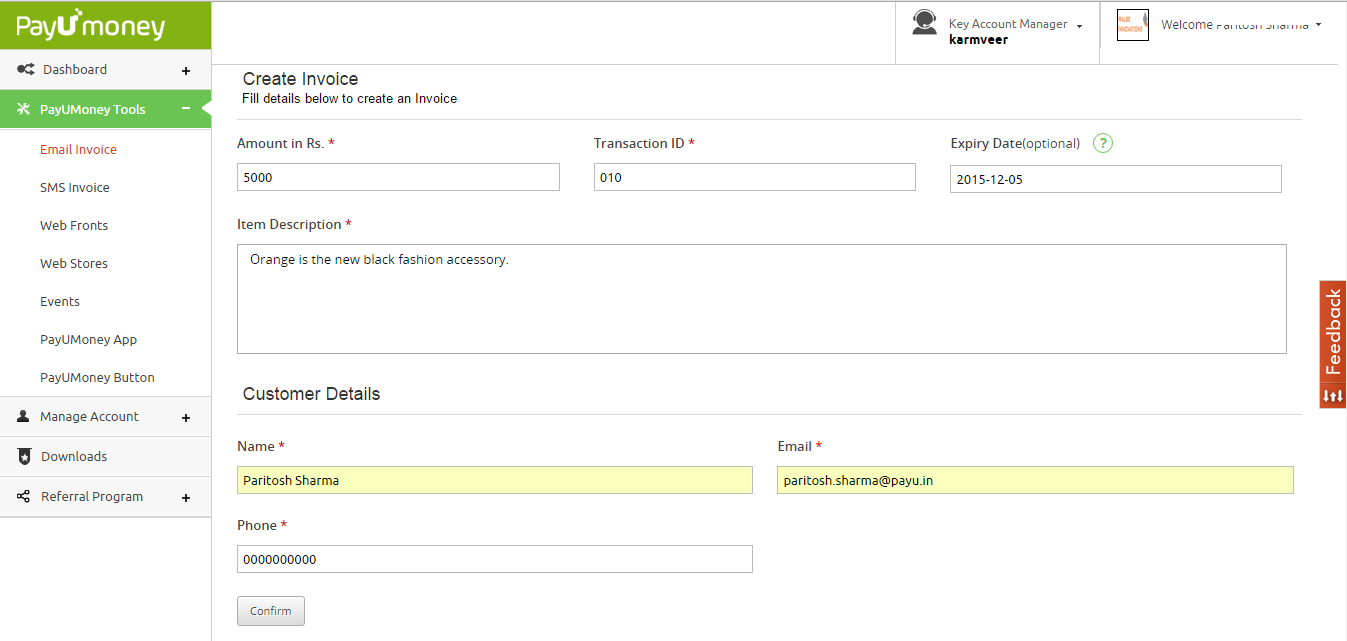Click the Expiry Date(optional) label

pos(1015,143)
